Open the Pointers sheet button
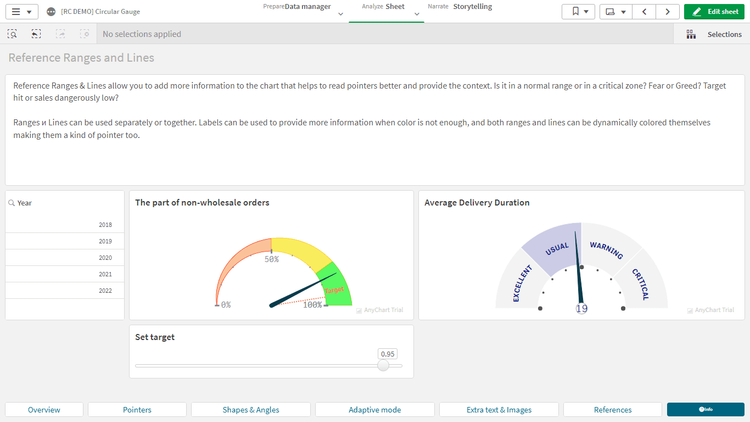 tap(137, 410)
